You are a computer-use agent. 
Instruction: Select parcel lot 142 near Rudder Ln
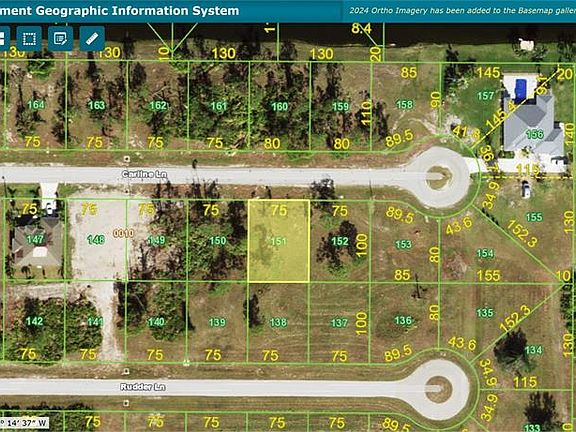[34, 321]
